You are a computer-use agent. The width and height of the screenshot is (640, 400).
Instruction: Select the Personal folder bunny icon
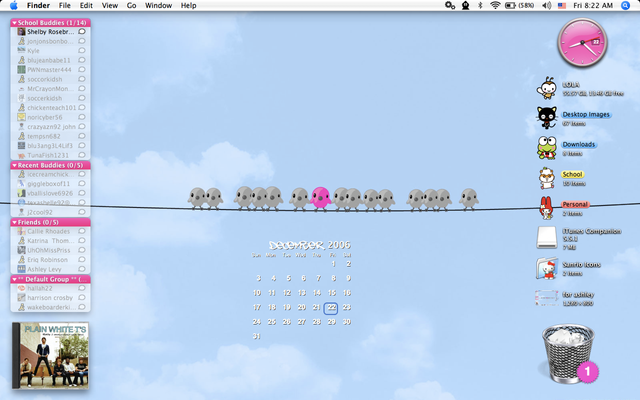(x=547, y=208)
